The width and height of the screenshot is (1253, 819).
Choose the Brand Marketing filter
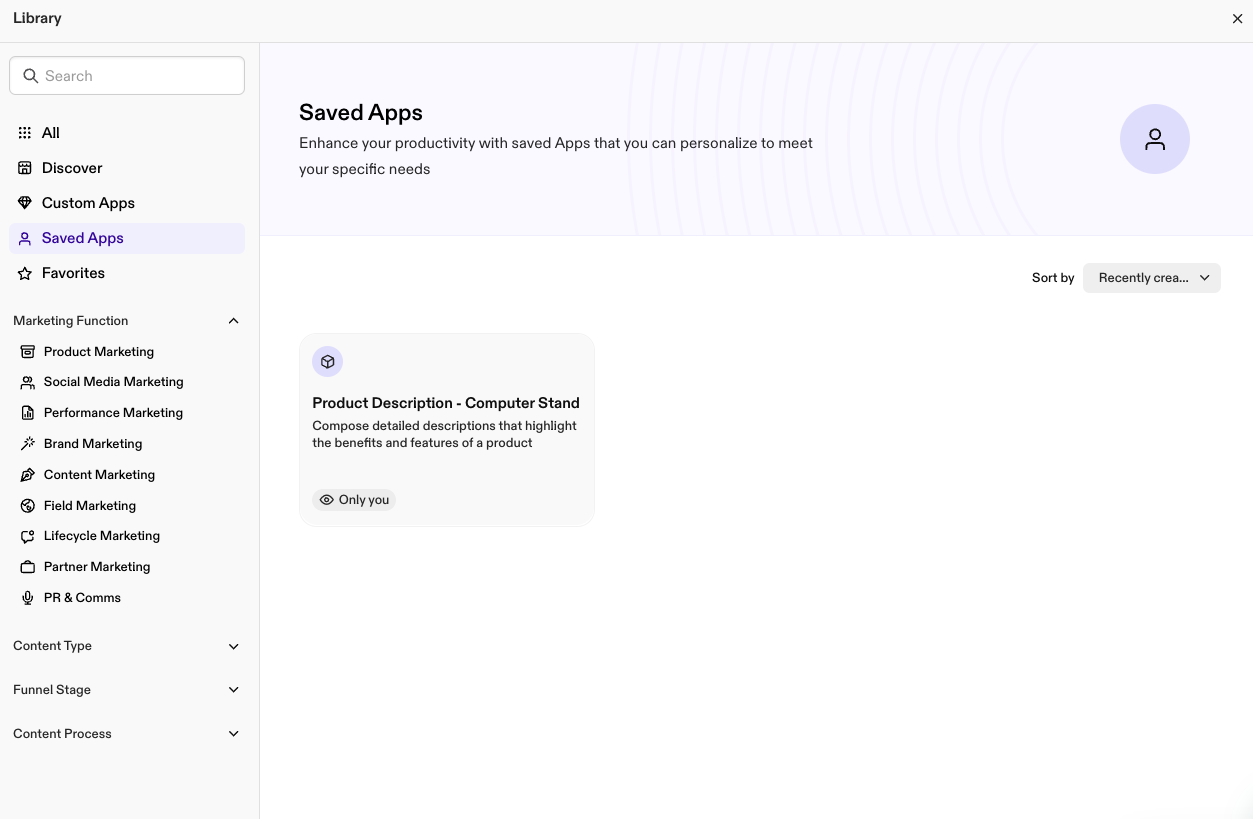coord(93,444)
